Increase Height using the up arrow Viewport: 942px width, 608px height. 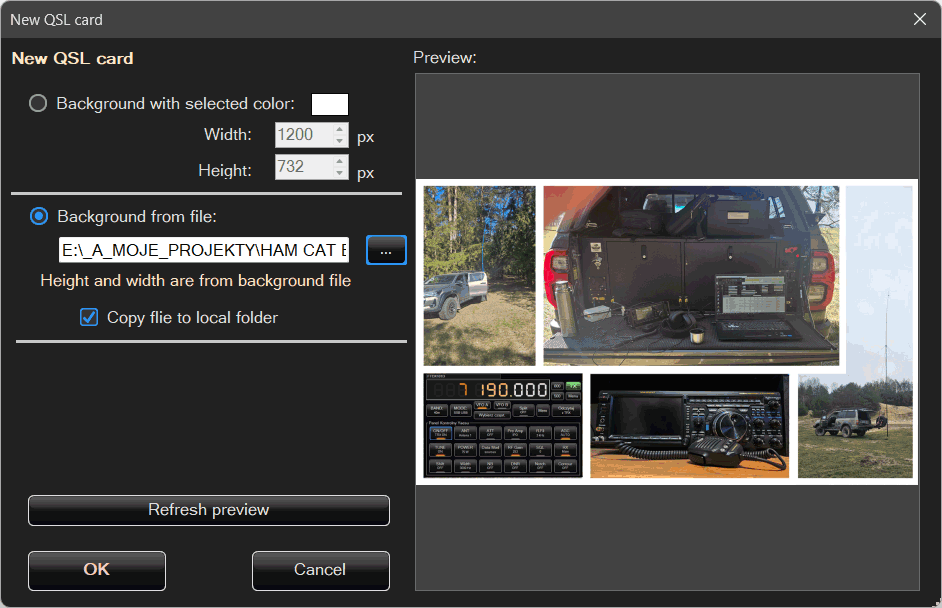[x=340, y=161]
